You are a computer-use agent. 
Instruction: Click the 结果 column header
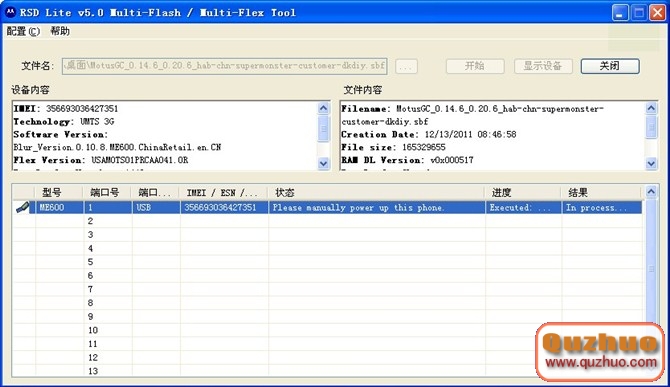601,193
